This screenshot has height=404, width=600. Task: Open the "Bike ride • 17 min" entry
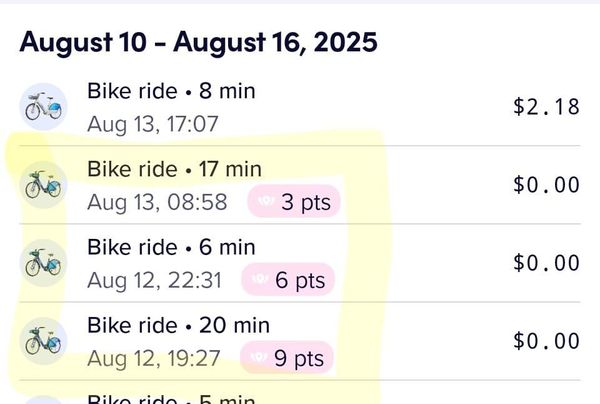click(174, 169)
